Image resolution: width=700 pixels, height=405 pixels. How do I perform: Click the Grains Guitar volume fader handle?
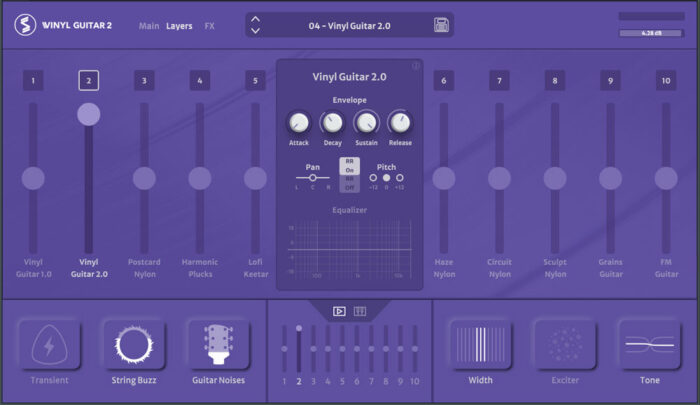610,178
